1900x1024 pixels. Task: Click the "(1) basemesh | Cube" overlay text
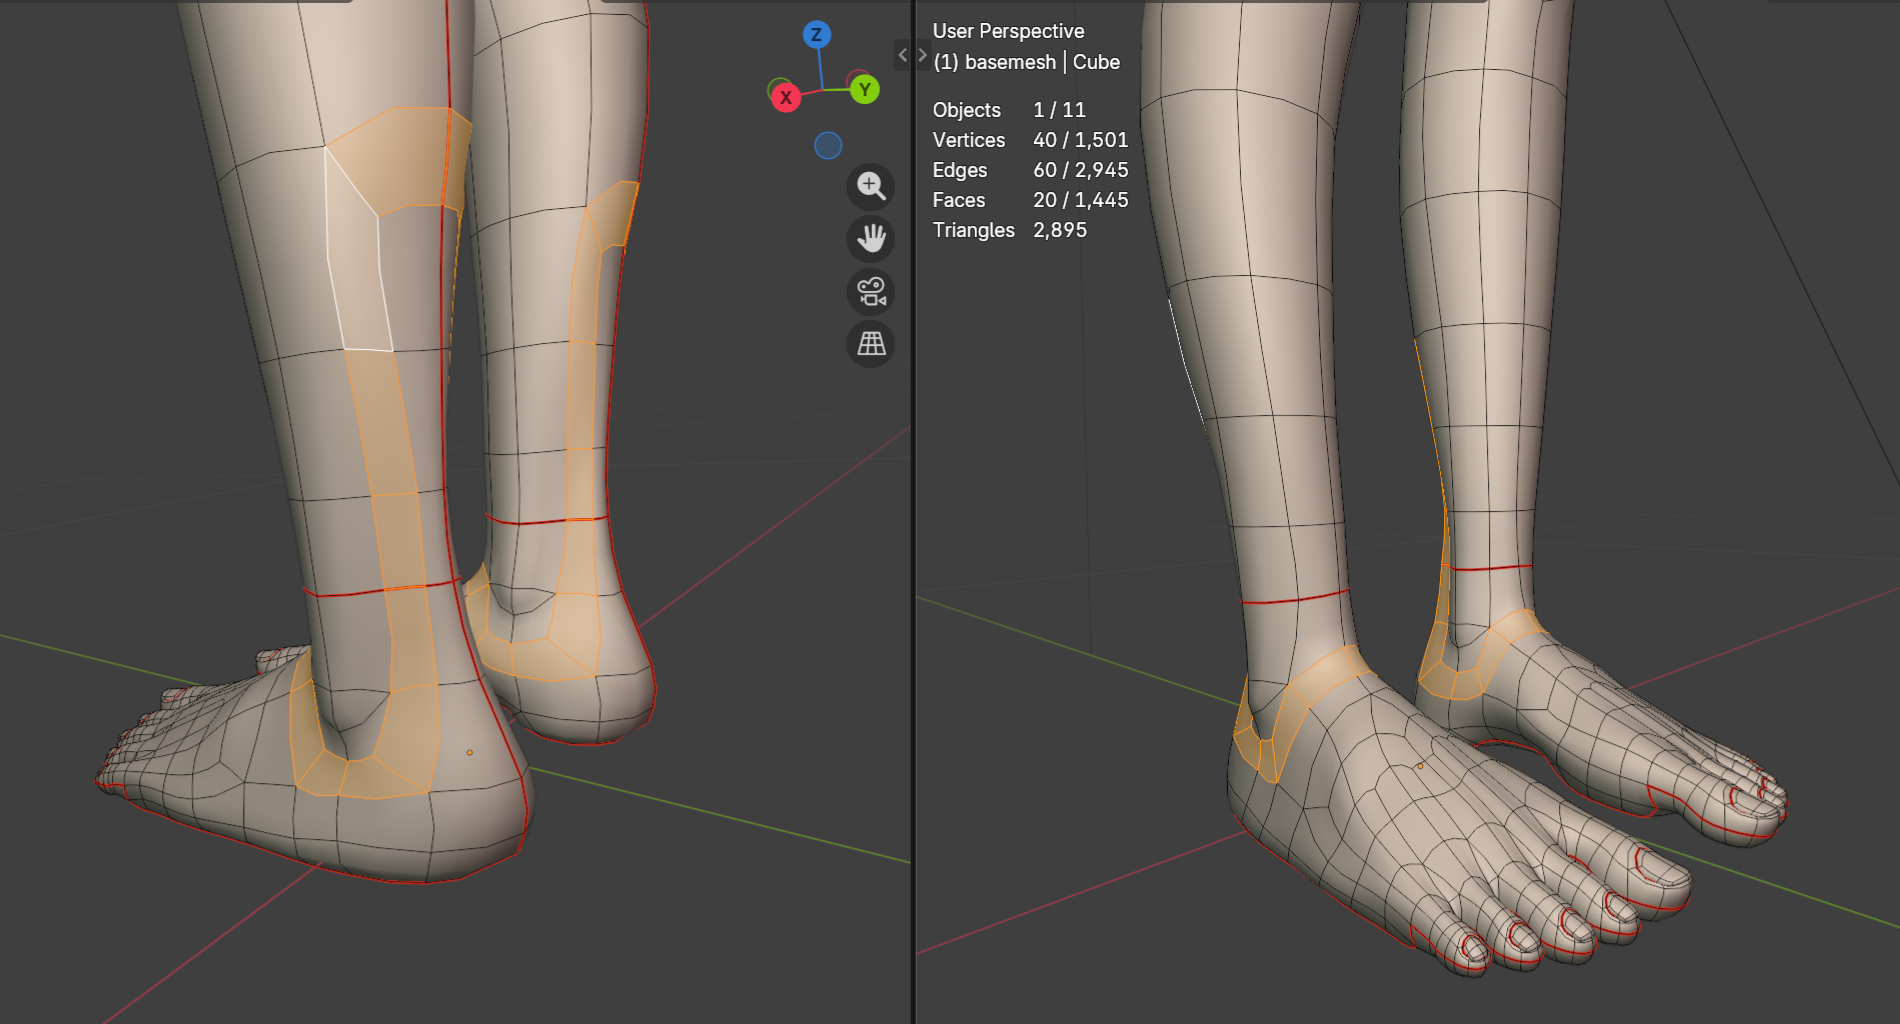[1026, 62]
